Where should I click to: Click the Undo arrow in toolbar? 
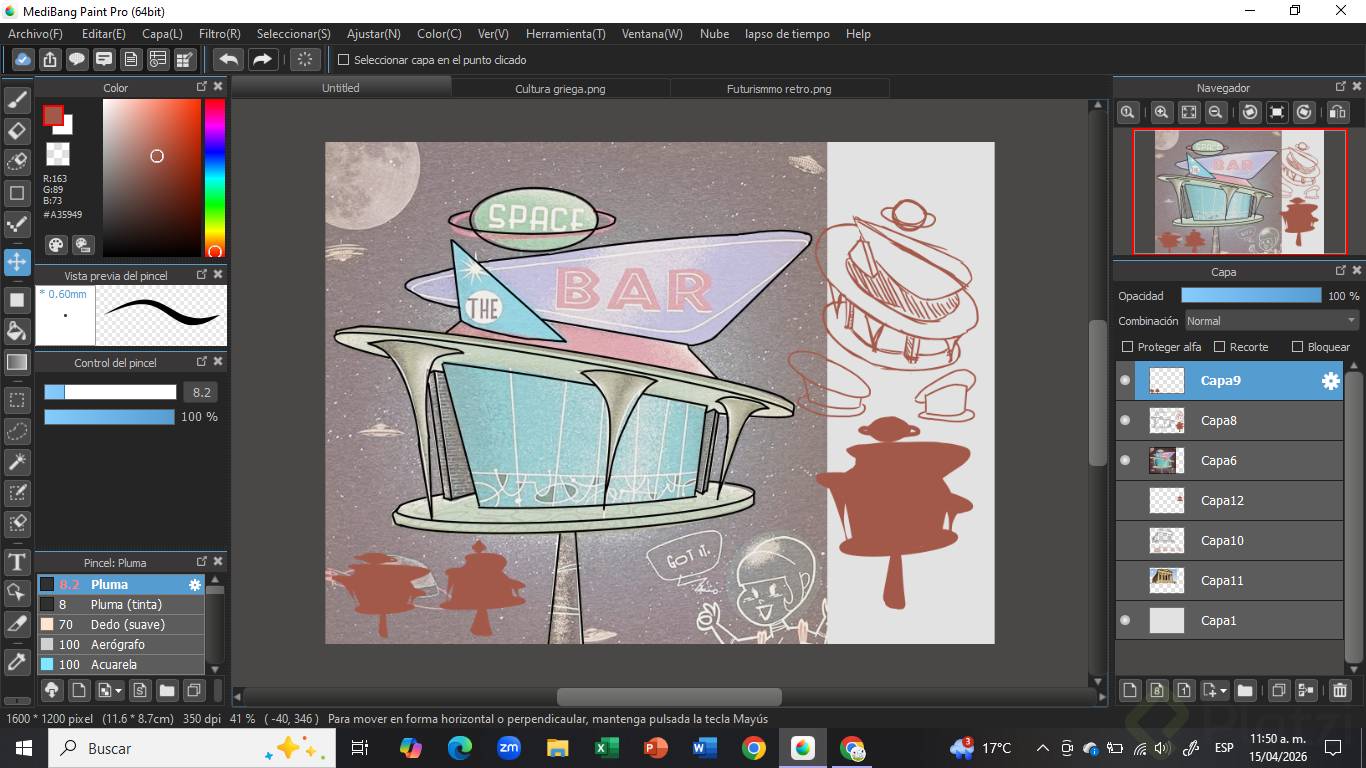(229, 60)
